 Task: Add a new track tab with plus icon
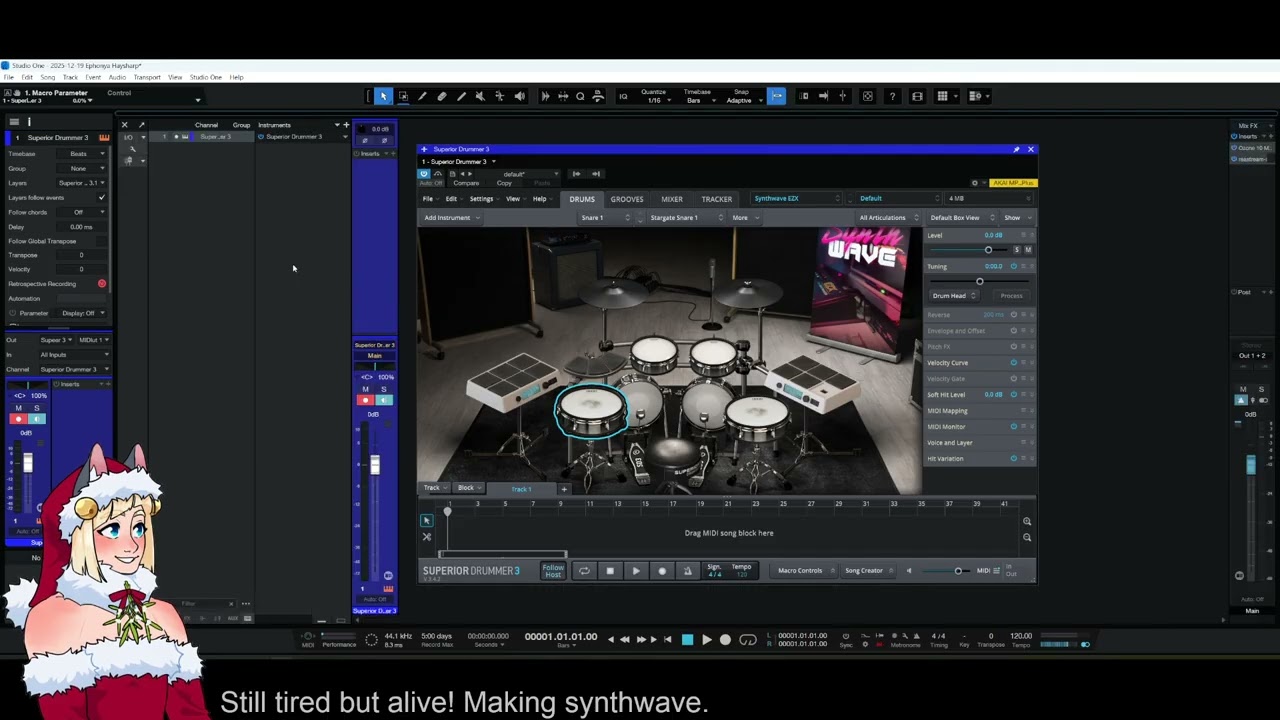563,489
